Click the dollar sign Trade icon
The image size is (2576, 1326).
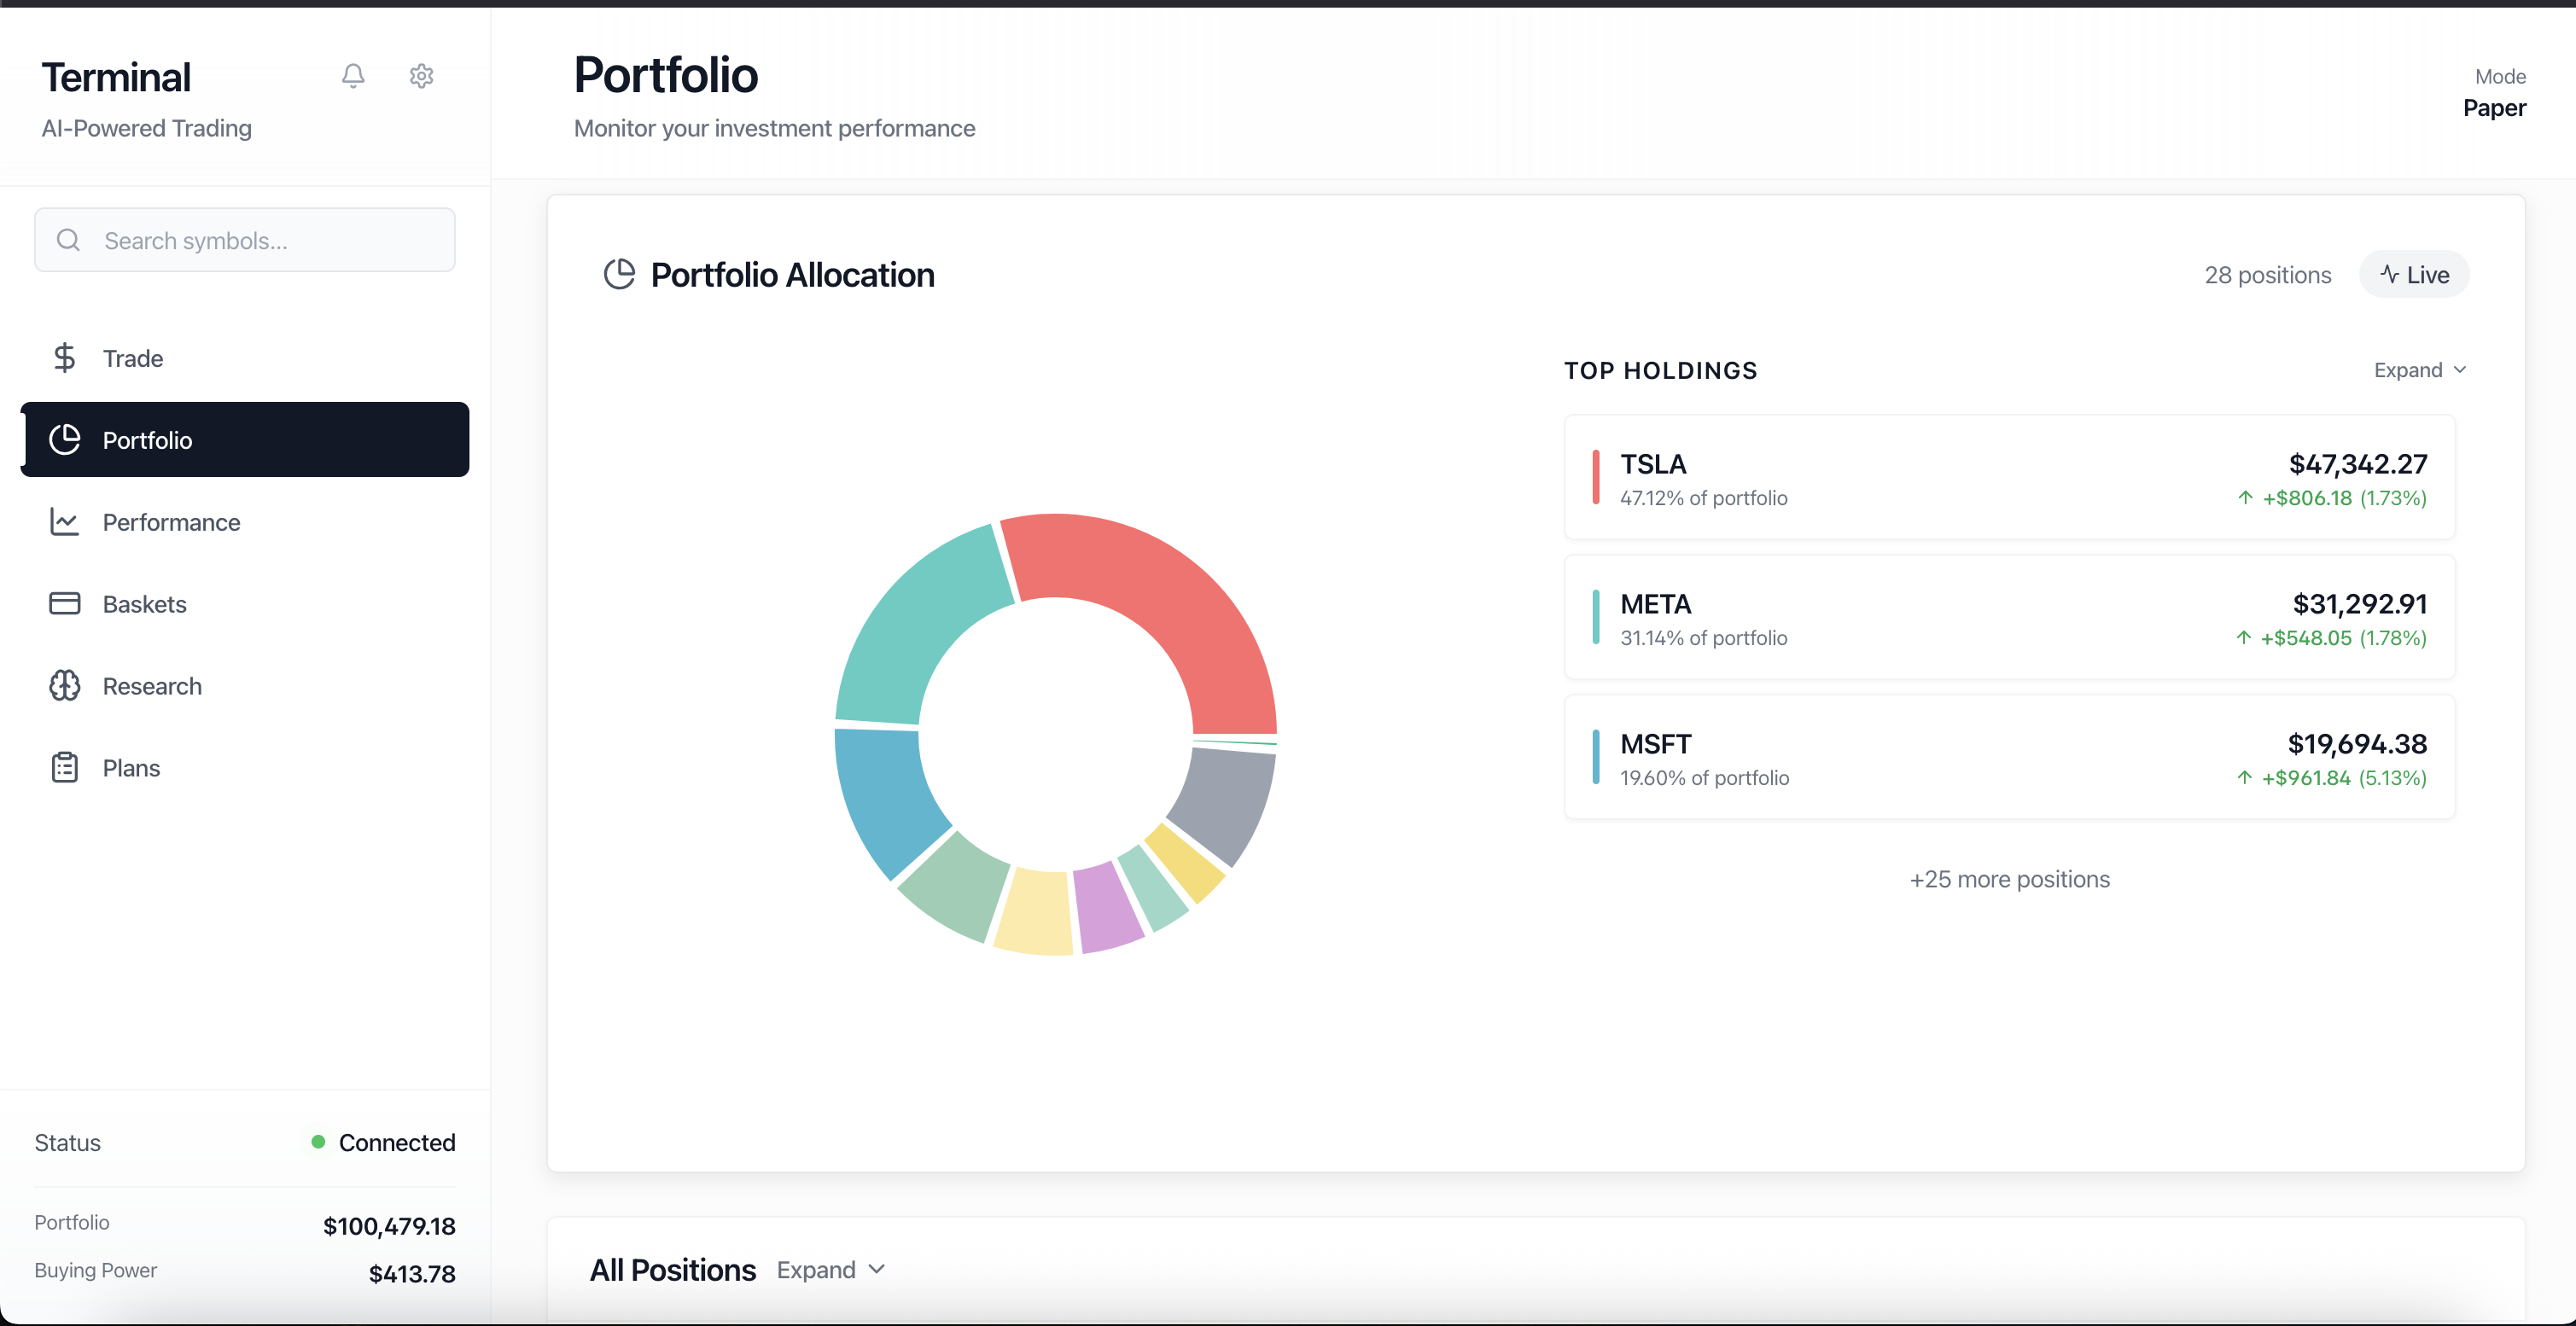tap(65, 358)
